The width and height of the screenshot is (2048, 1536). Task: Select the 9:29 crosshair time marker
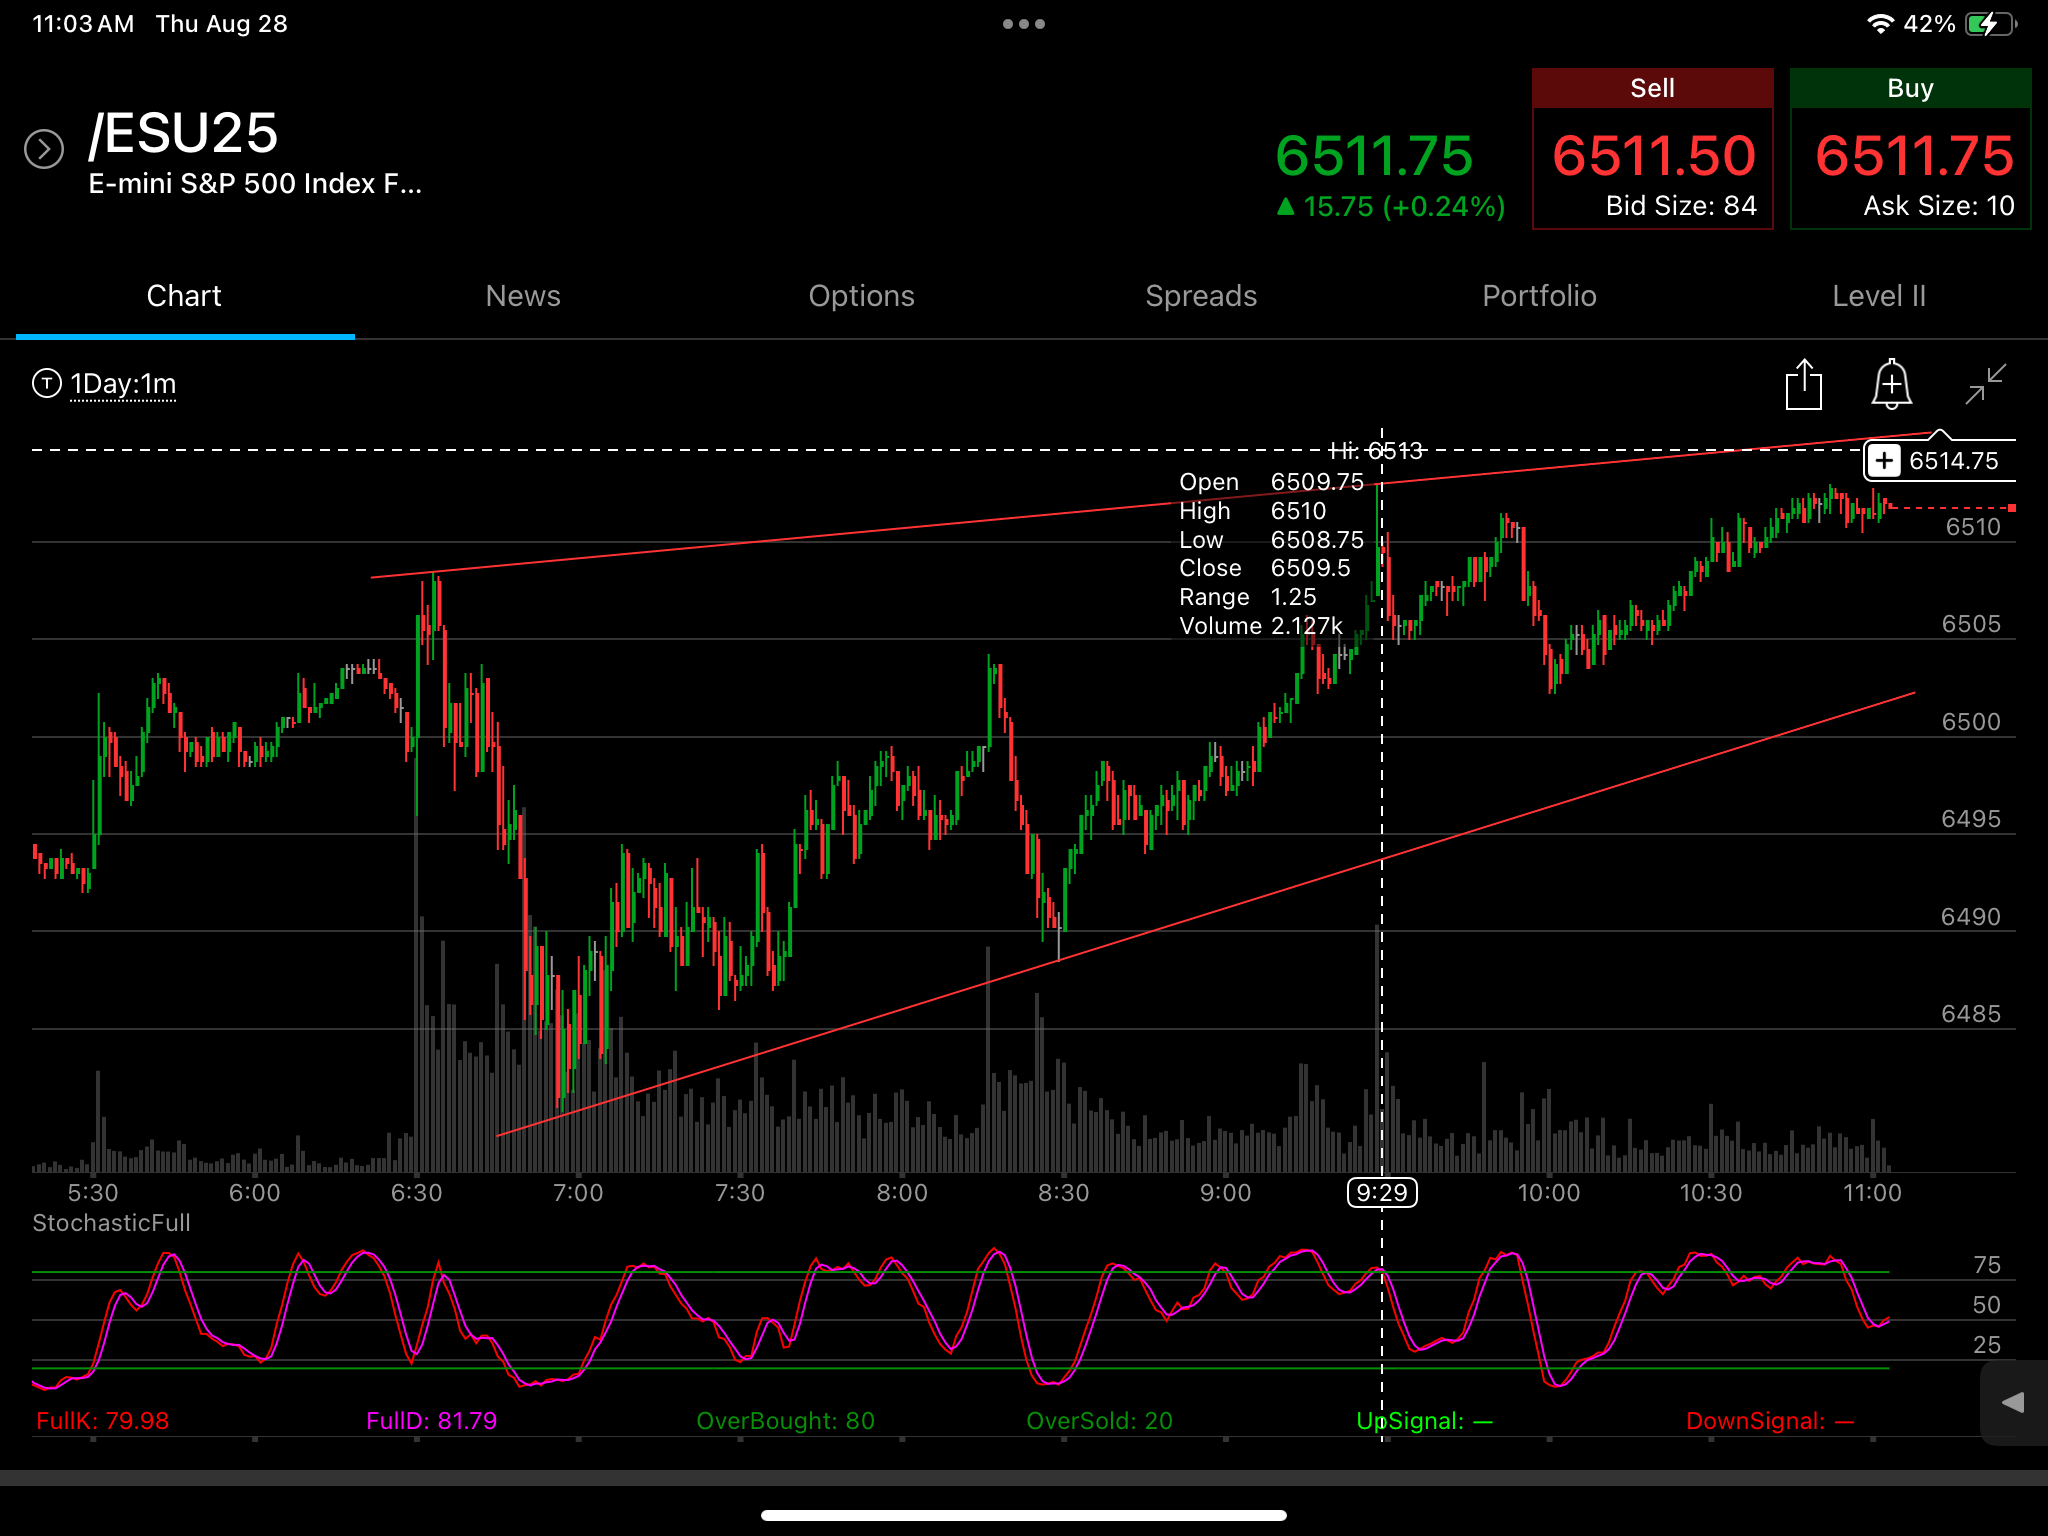pyautogui.click(x=1382, y=1192)
